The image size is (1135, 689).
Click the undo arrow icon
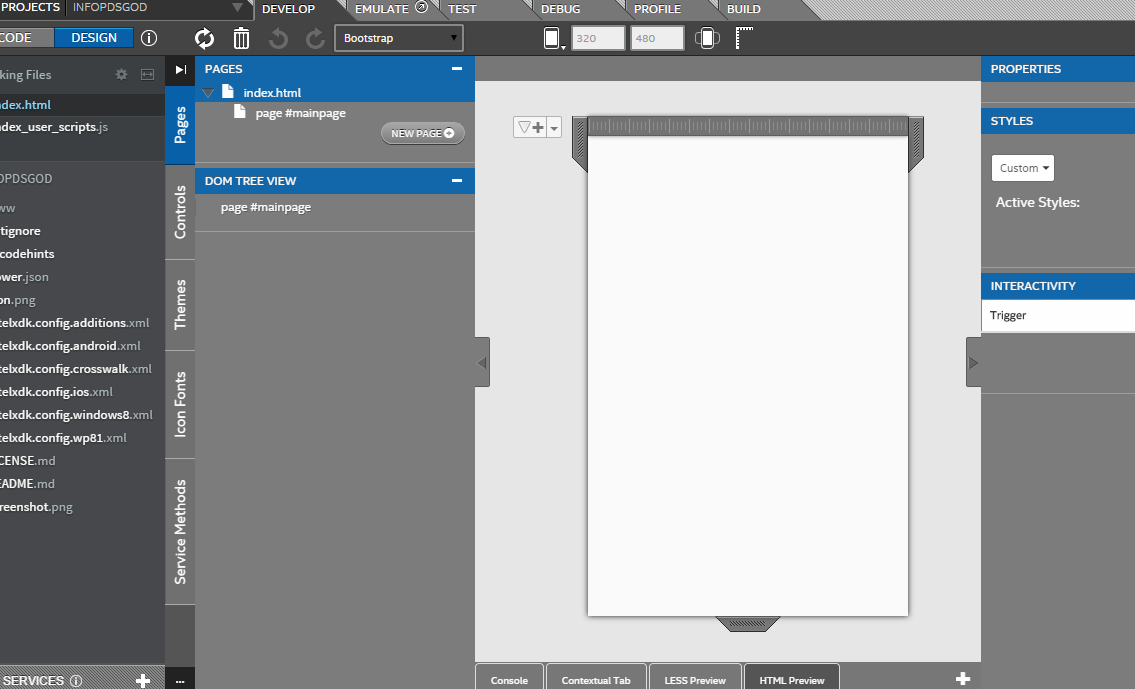[x=279, y=39]
